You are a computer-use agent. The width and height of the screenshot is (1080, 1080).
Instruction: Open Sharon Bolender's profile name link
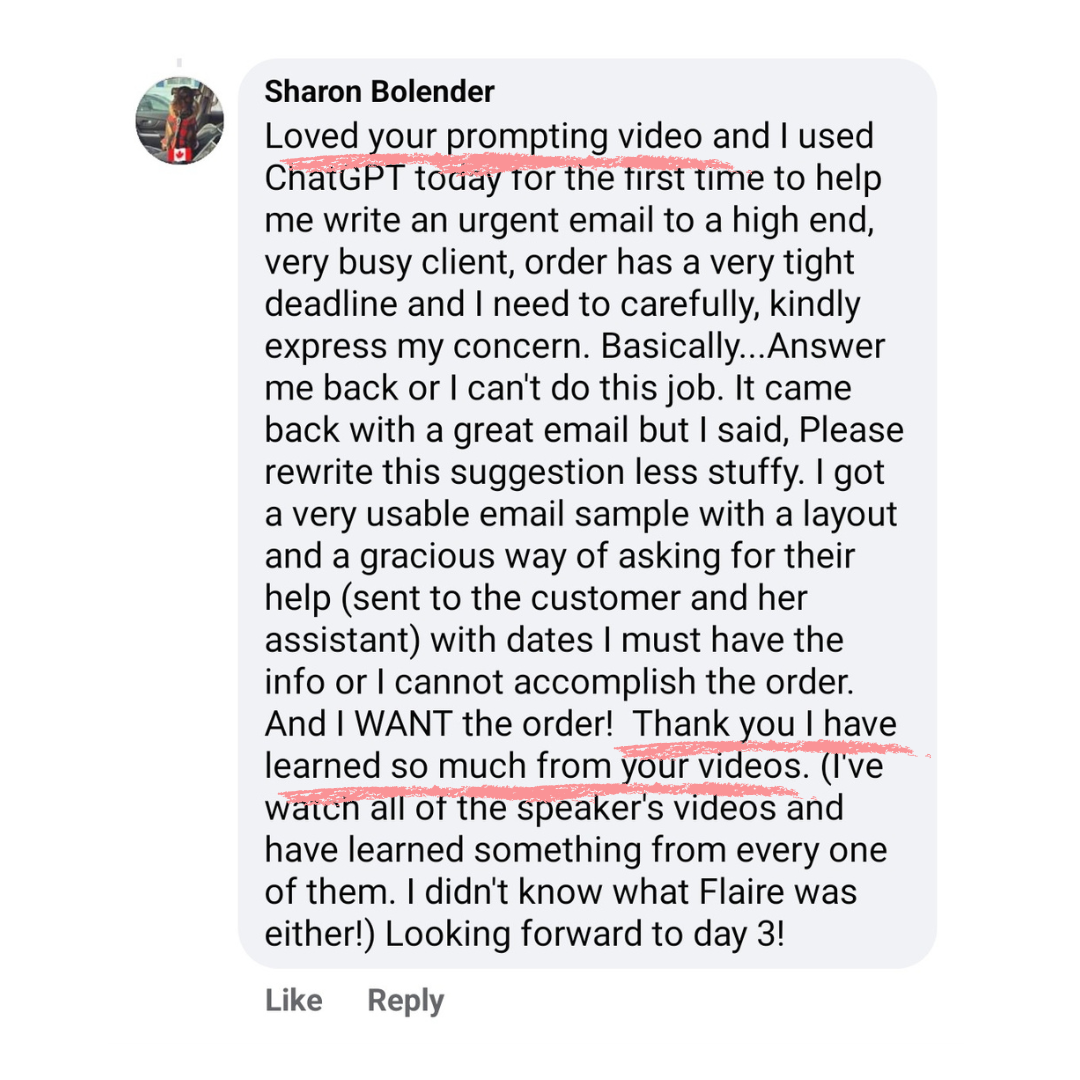coord(380,93)
